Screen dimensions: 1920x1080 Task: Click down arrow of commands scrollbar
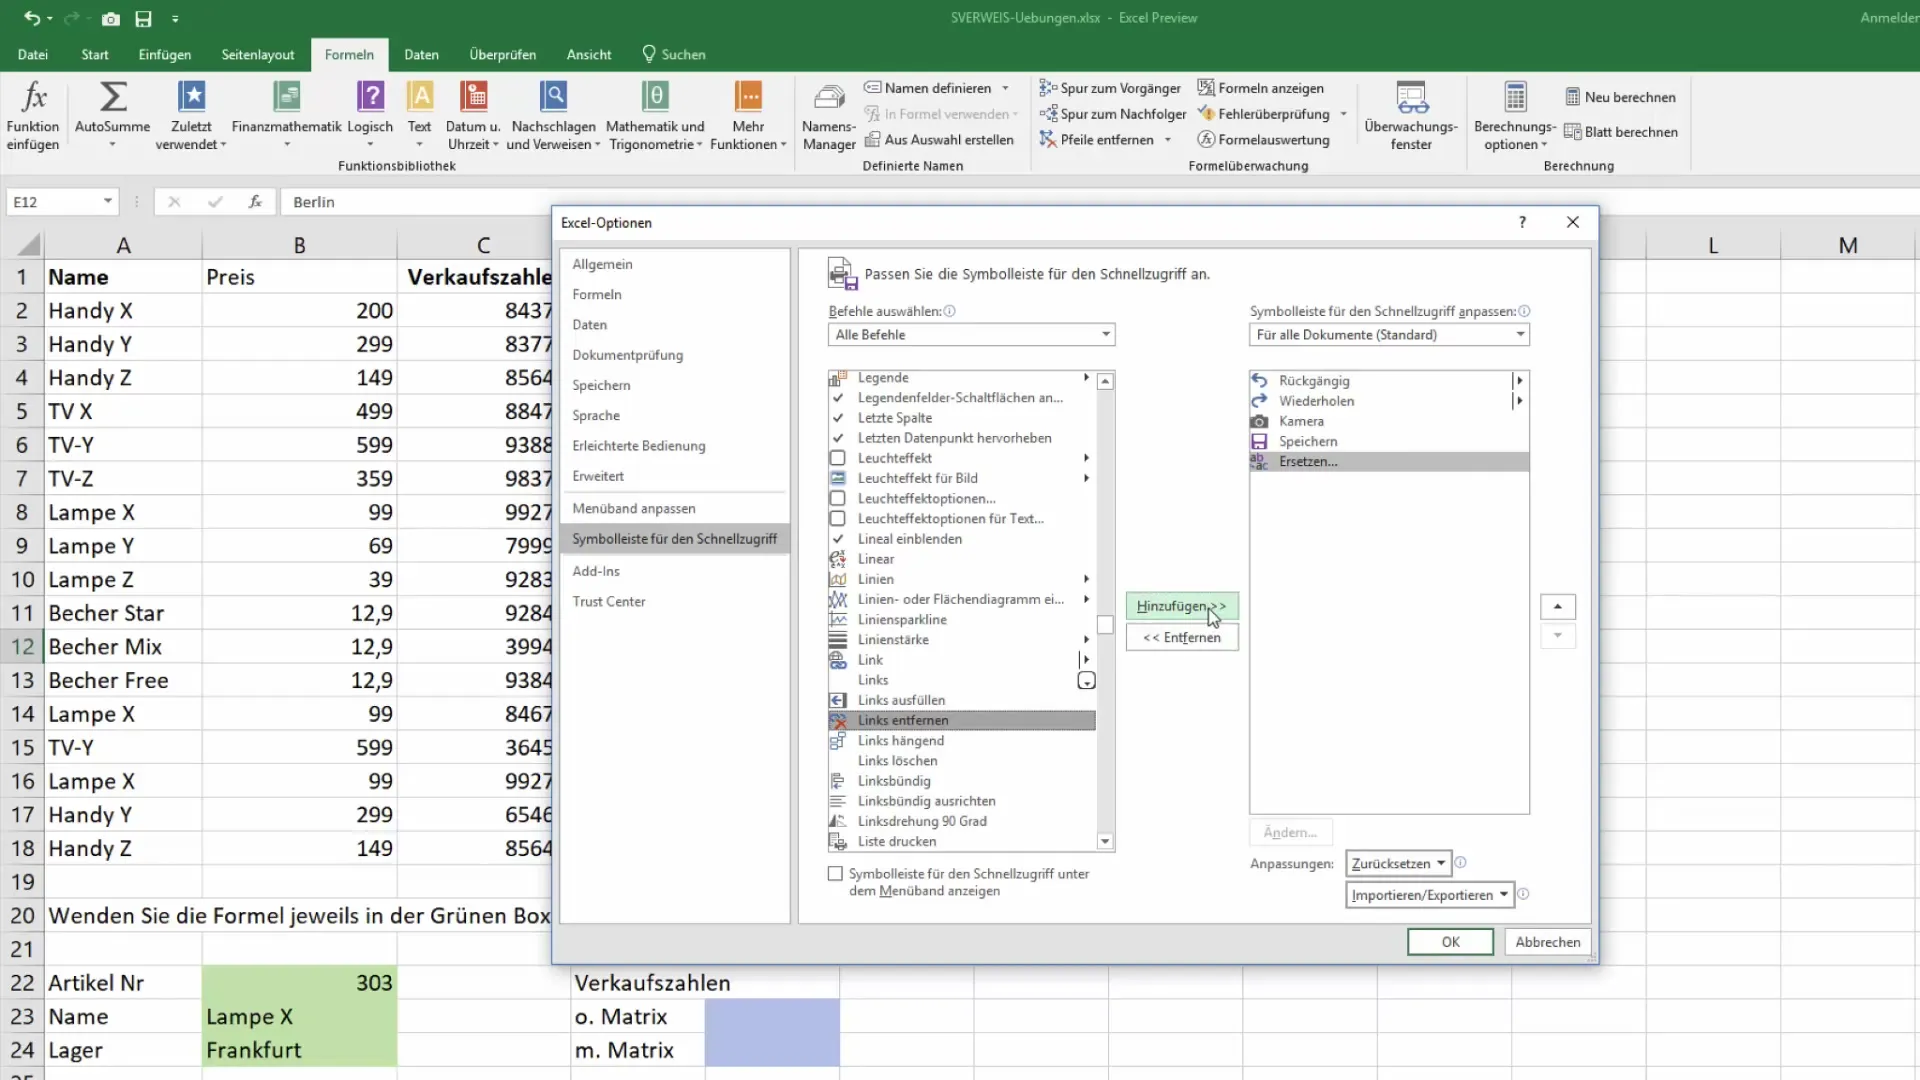[x=1105, y=842]
